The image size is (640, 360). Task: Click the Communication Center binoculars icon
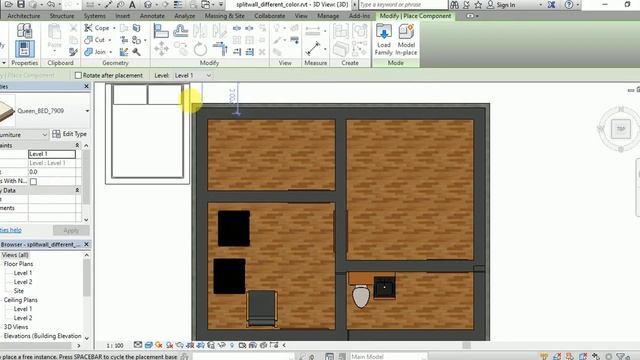(x=454, y=4)
